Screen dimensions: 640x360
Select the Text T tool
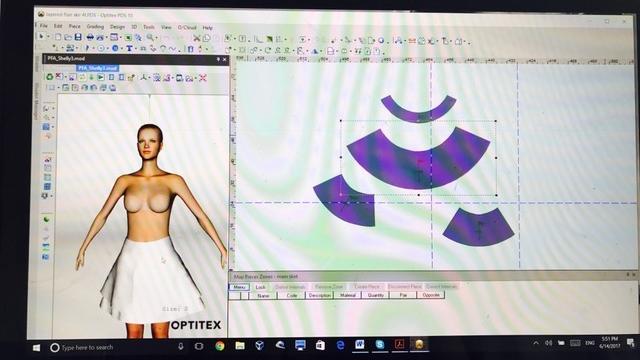[x=129, y=49]
